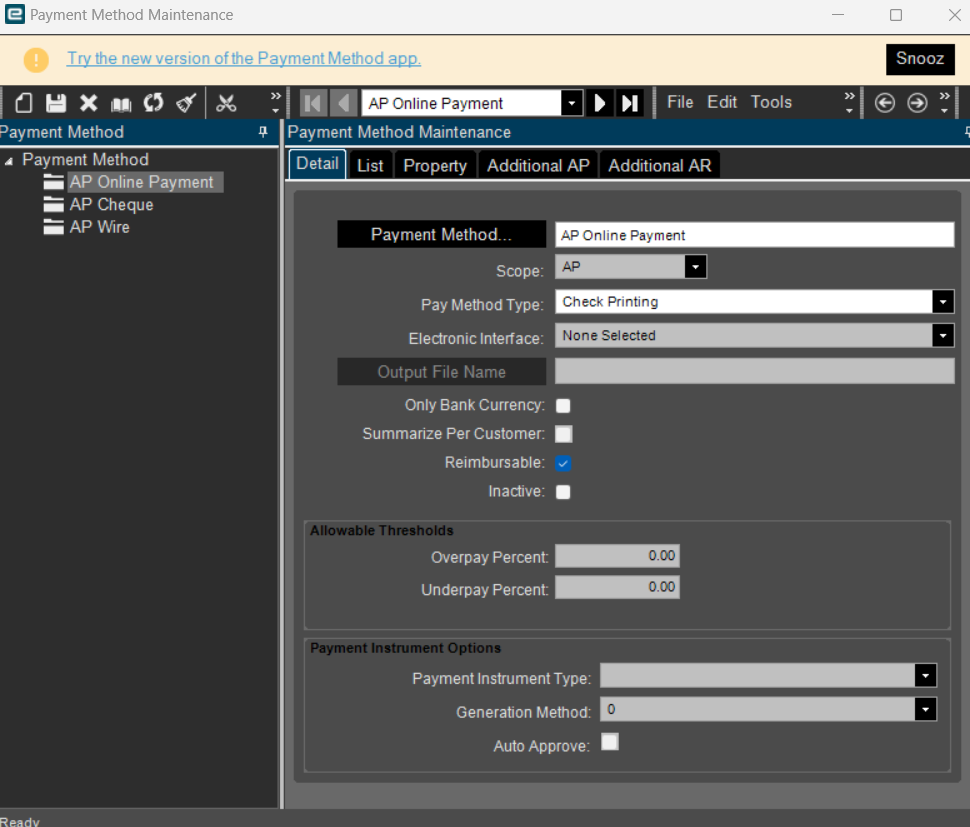Go to the next record arrow
Screen dimensions: 970x827
(x=600, y=103)
